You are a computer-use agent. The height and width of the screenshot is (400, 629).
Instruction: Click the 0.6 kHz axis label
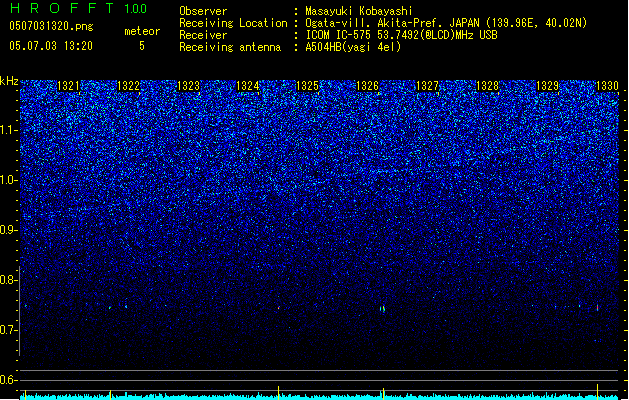pos(9,380)
